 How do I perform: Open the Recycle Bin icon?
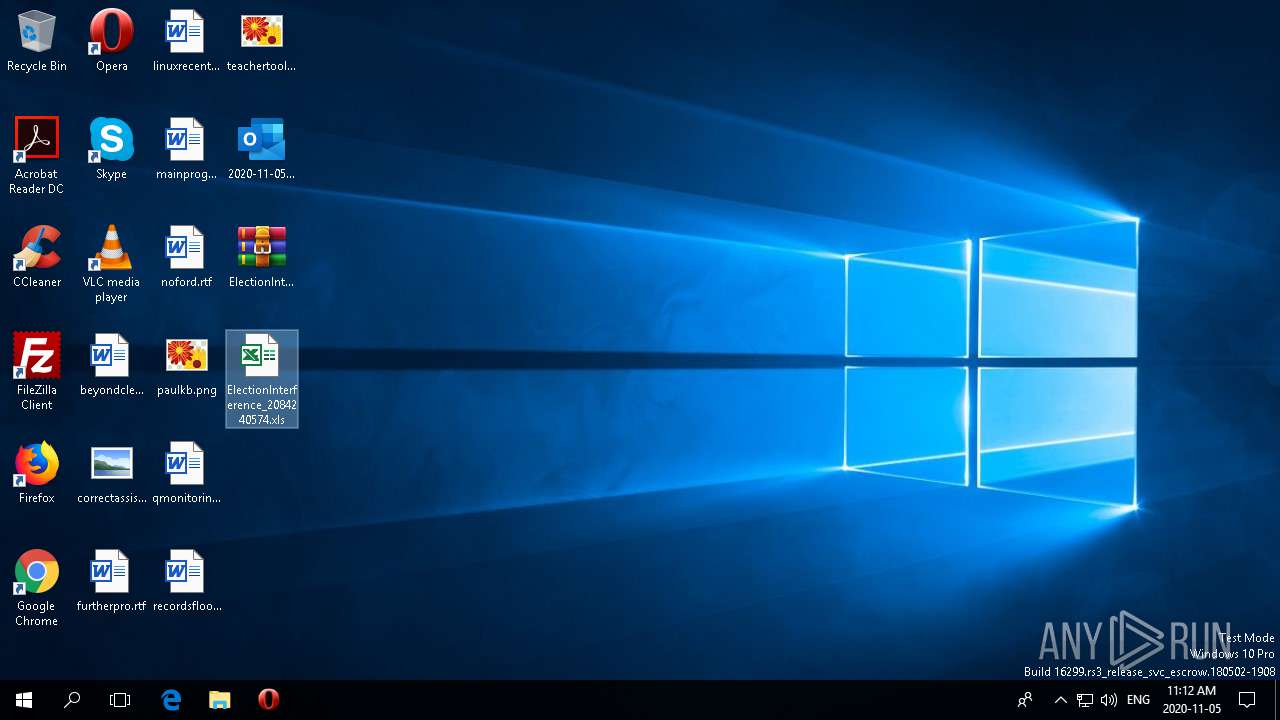tap(37, 40)
